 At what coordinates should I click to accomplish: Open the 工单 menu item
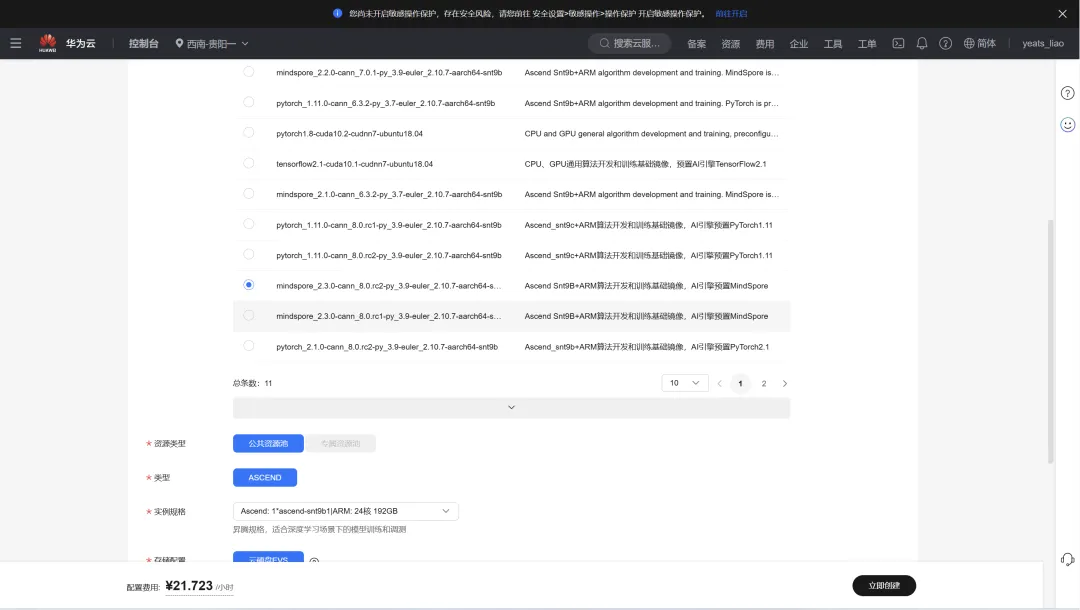pyautogui.click(x=867, y=44)
